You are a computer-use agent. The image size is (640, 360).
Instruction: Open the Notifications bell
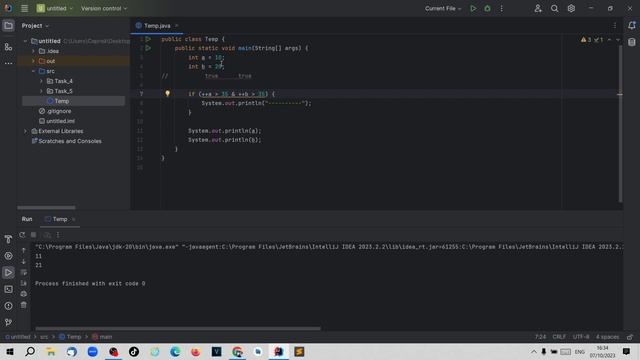point(632,25)
